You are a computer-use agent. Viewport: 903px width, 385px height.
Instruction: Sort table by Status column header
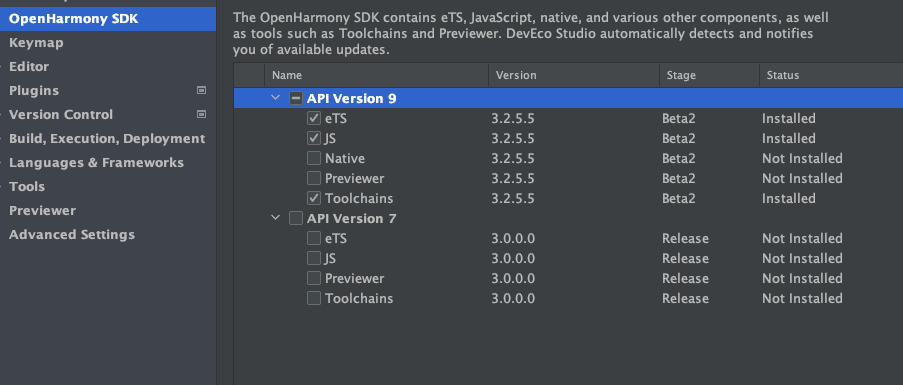click(831, 75)
